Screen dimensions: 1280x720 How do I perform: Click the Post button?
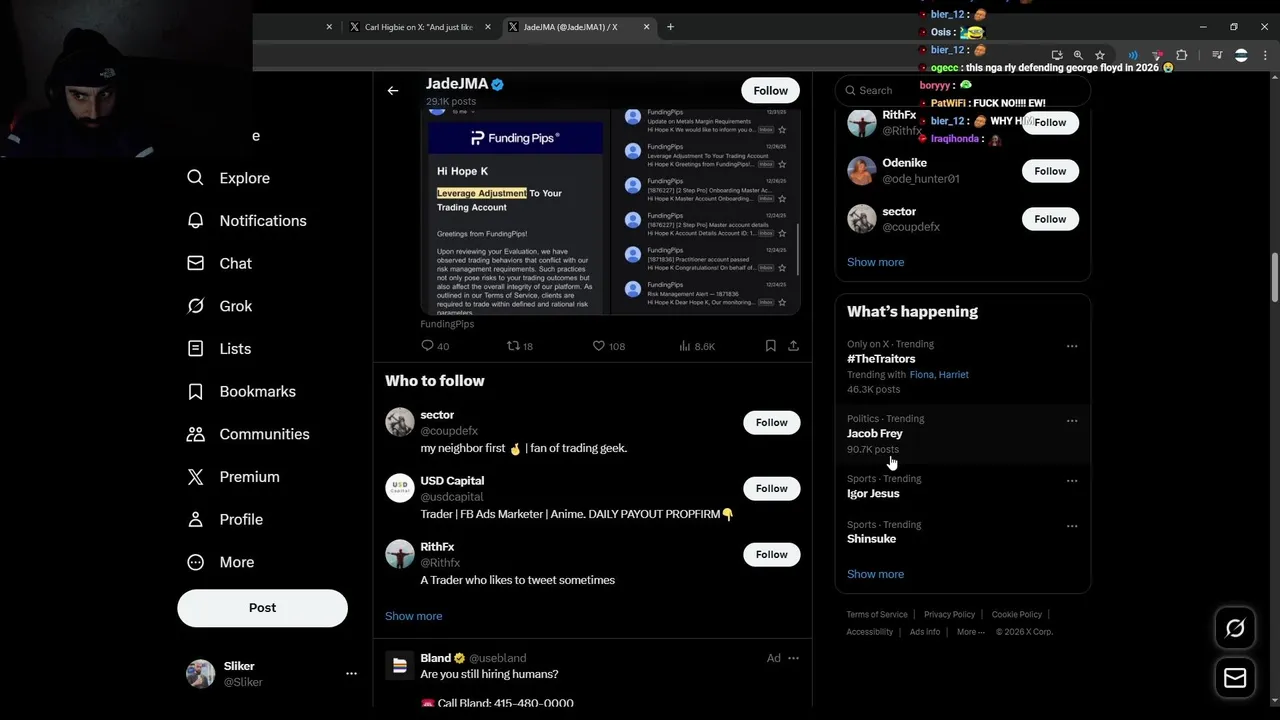click(x=262, y=608)
